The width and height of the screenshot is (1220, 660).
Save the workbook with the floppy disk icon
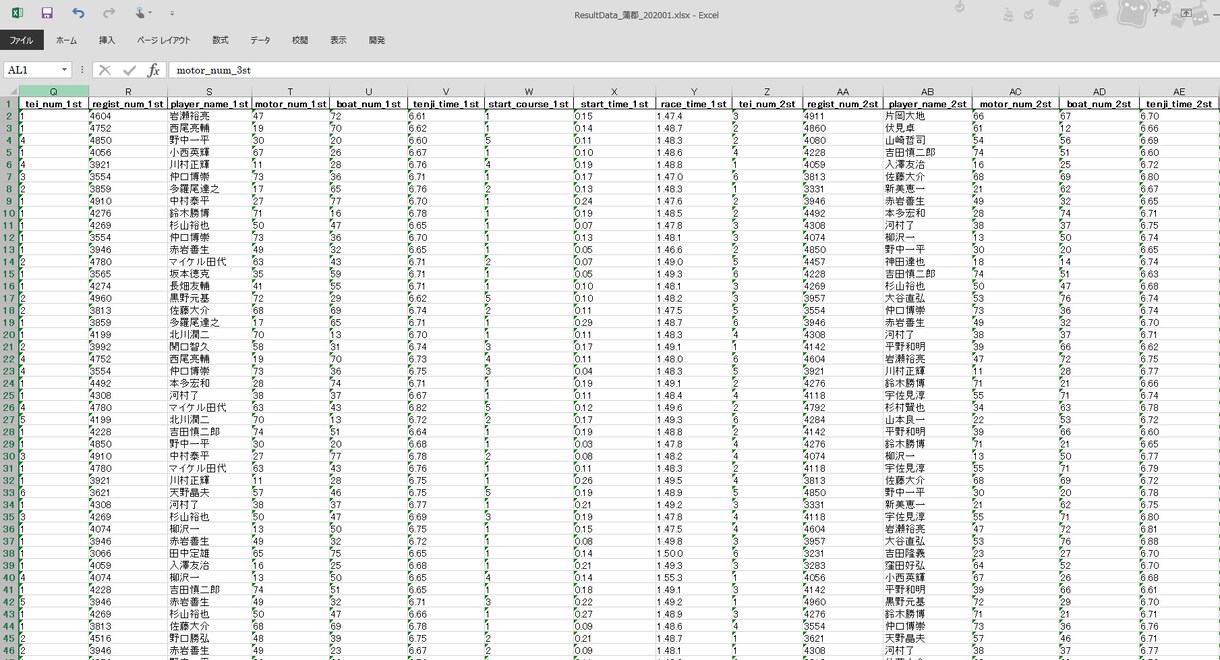coord(47,13)
